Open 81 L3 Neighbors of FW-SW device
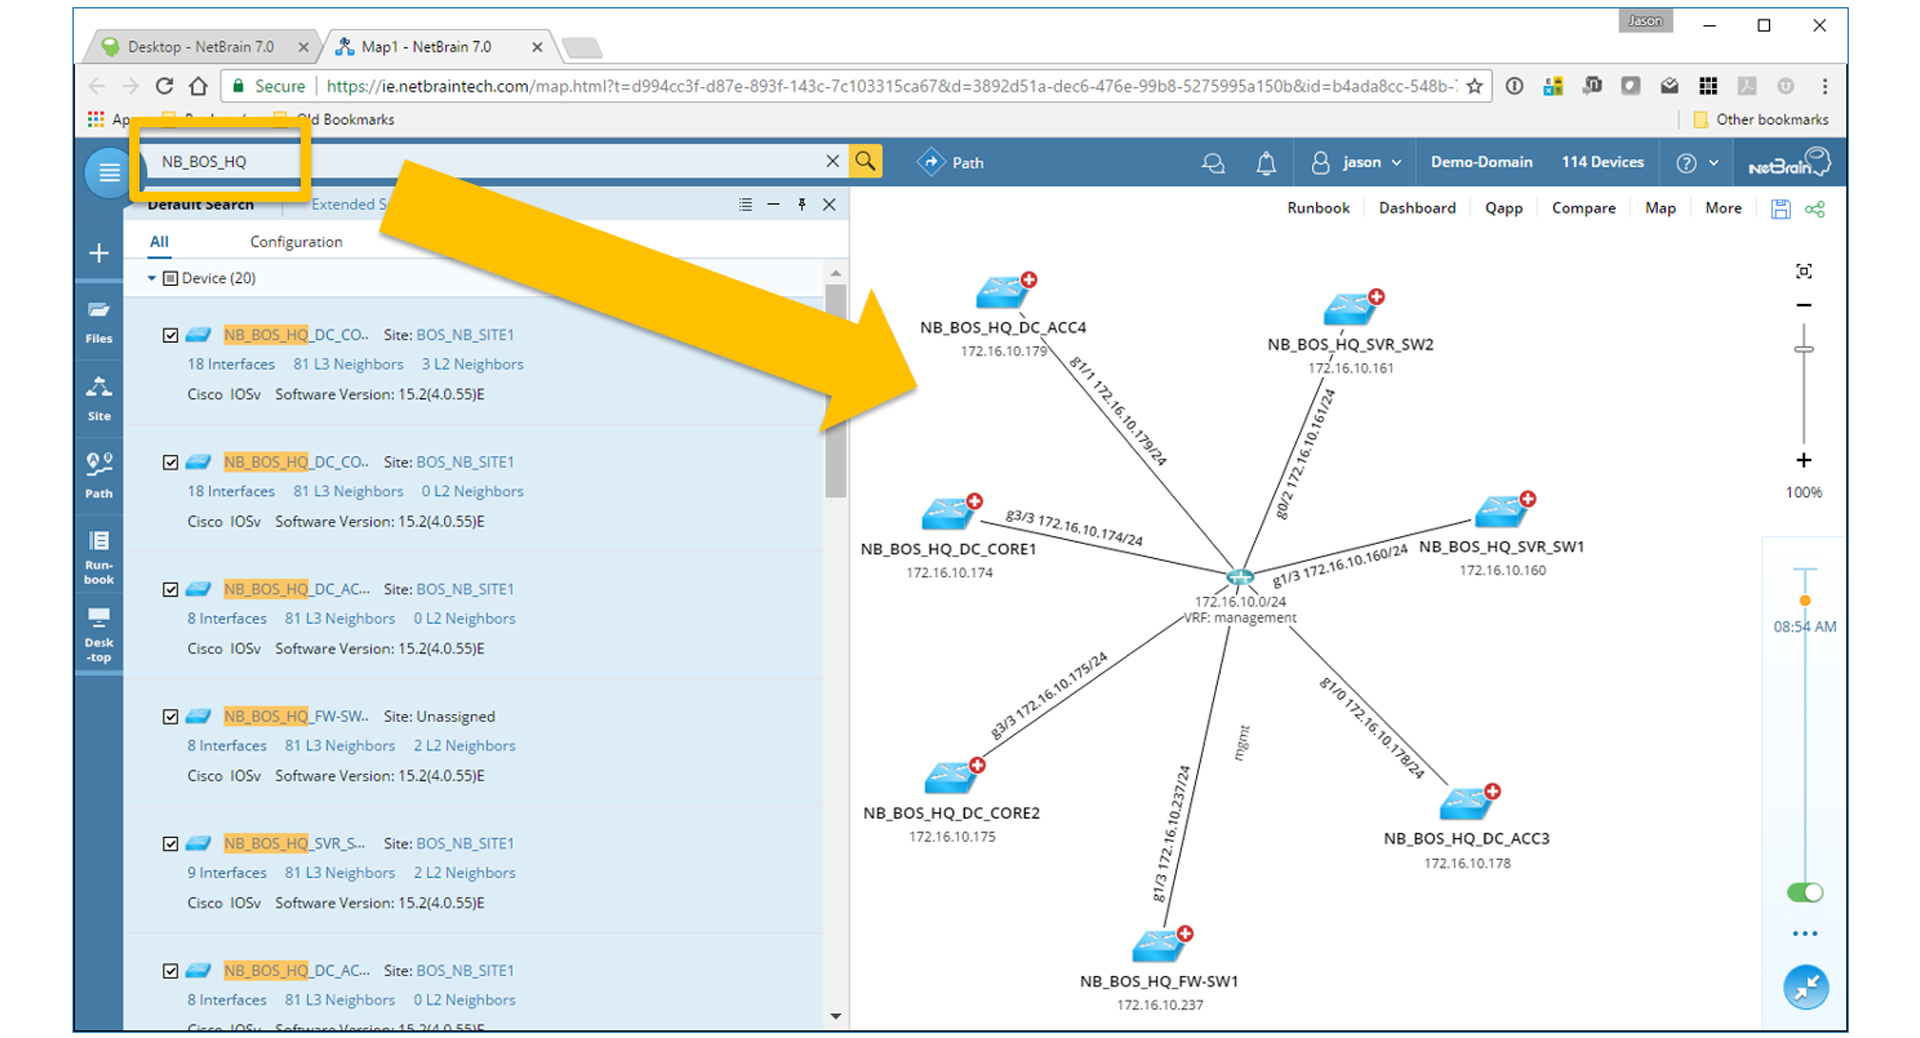Viewport: 1920px width, 1038px height. point(339,745)
